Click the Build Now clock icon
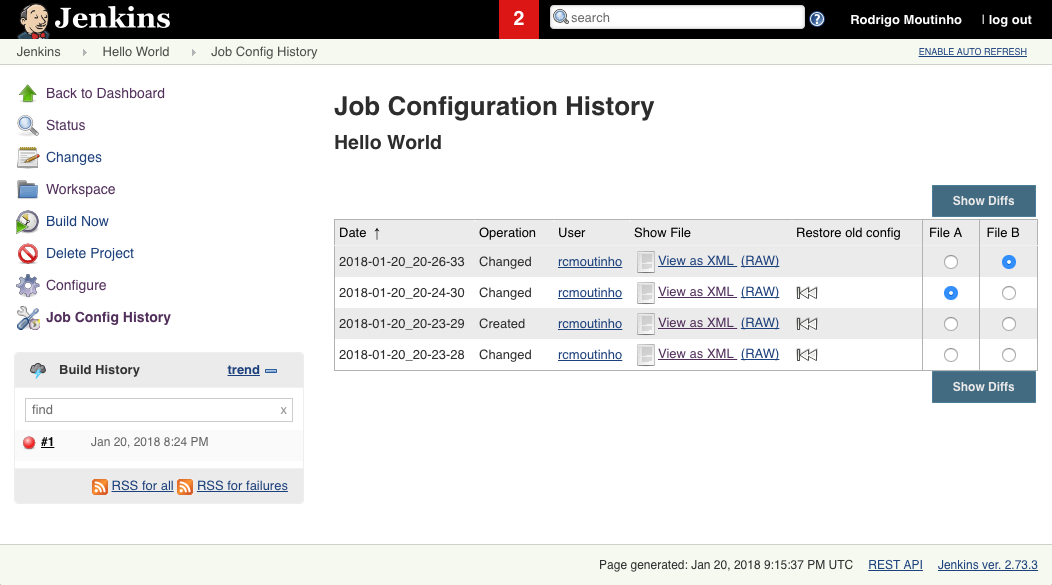Viewport: 1052px width, 585px height. [x=28, y=221]
